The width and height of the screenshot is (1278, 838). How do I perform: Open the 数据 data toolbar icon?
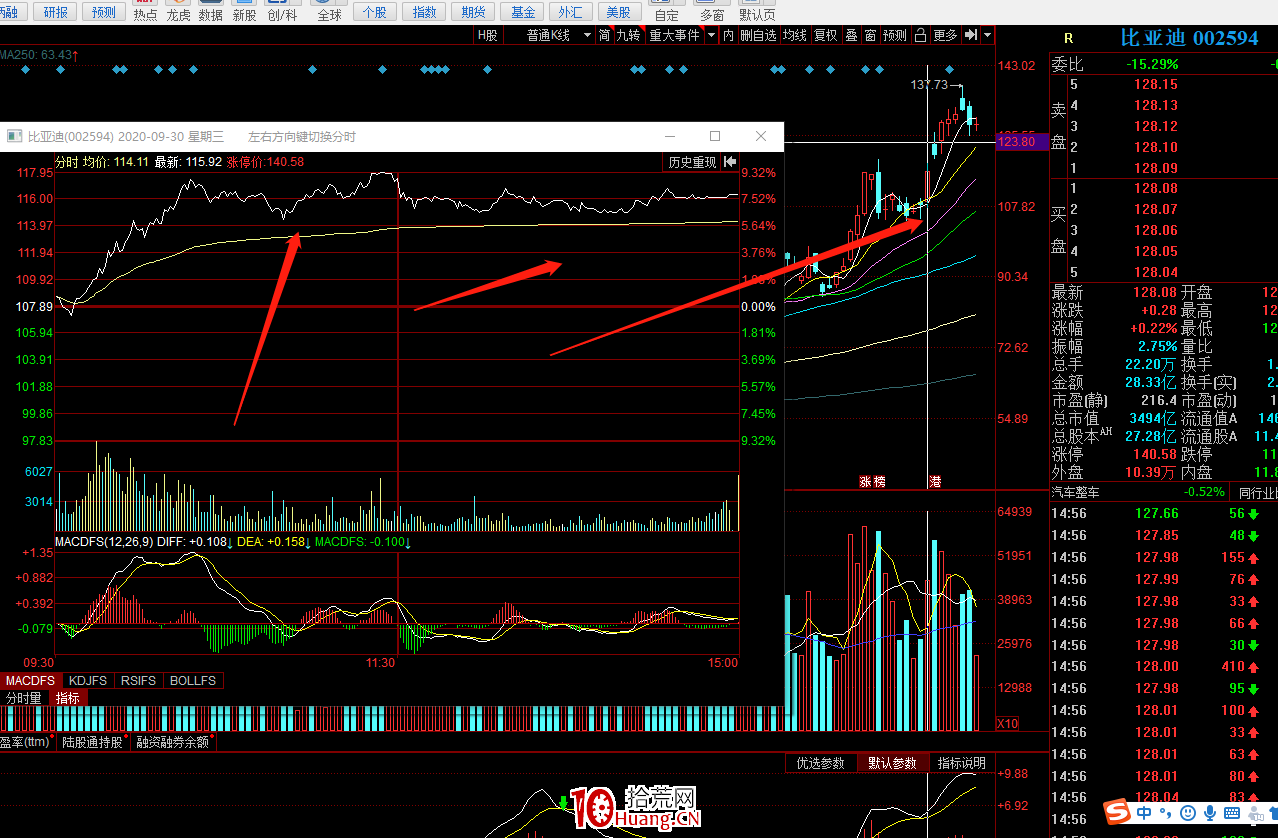211,12
